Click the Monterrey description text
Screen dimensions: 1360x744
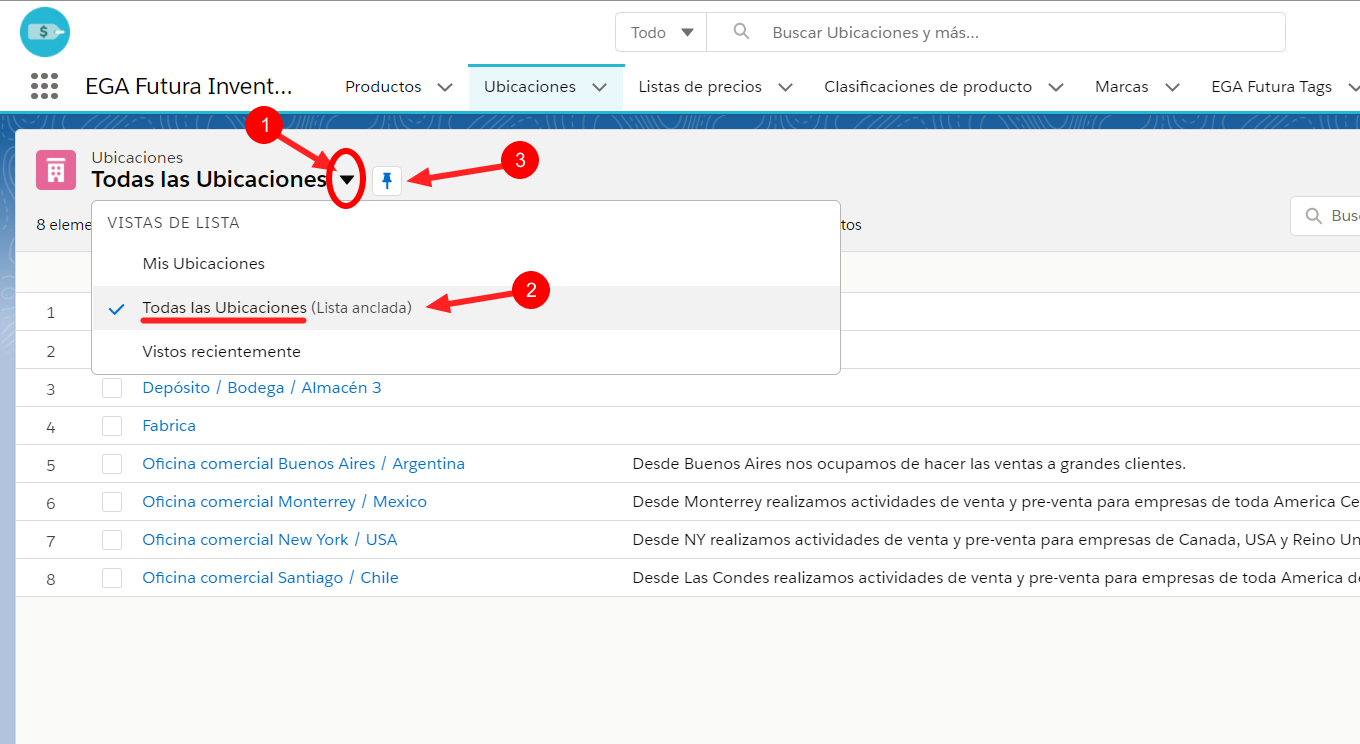(x=996, y=502)
